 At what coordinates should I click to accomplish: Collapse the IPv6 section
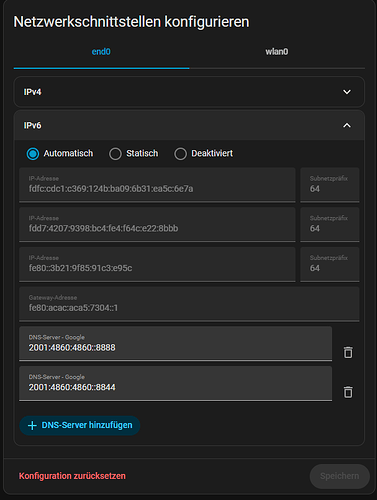click(189, 125)
